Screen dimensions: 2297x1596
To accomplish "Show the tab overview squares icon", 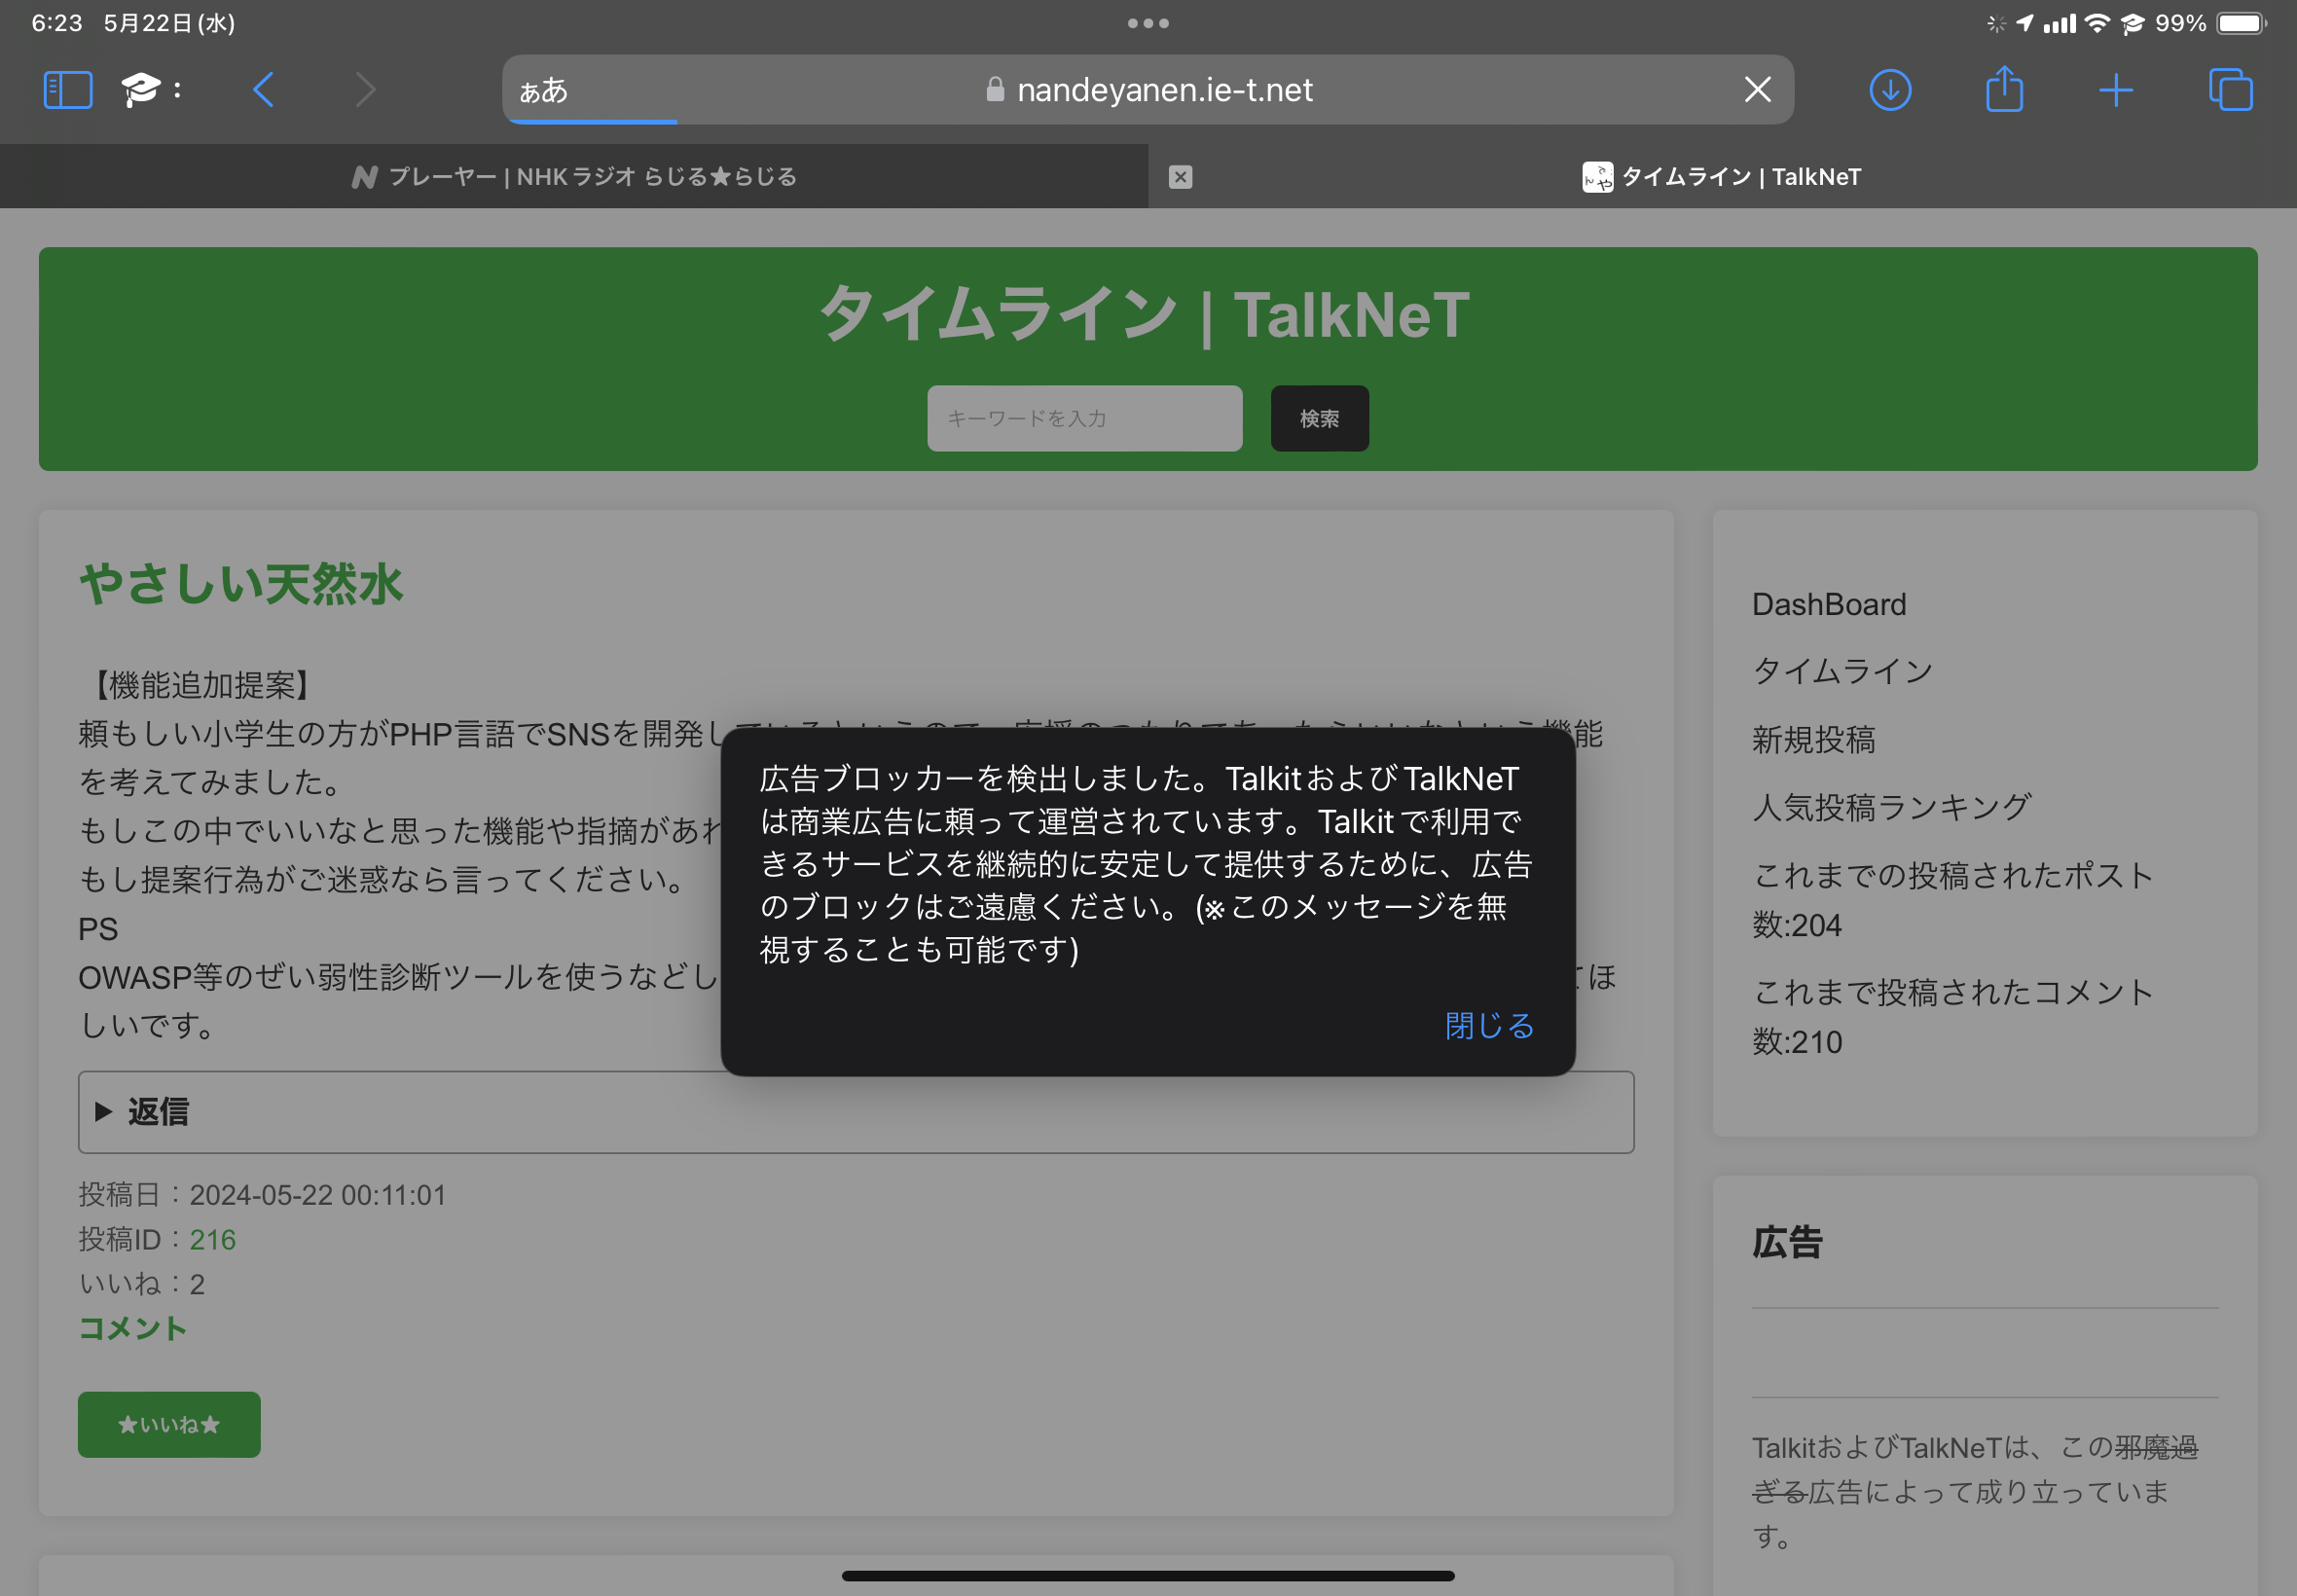I will pos(2230,90).
